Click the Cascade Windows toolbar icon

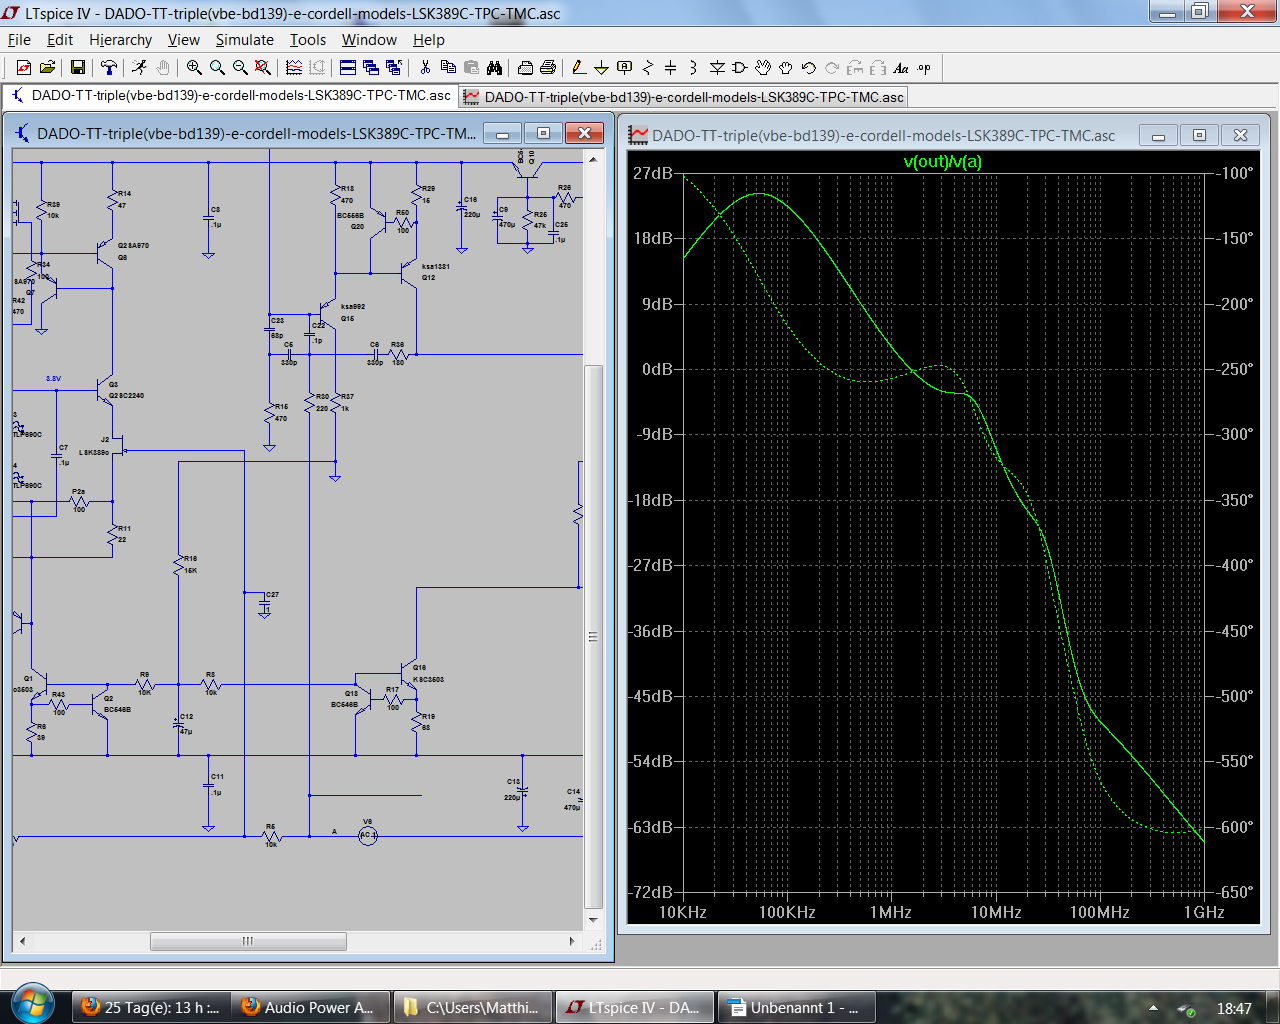[371, 67]
